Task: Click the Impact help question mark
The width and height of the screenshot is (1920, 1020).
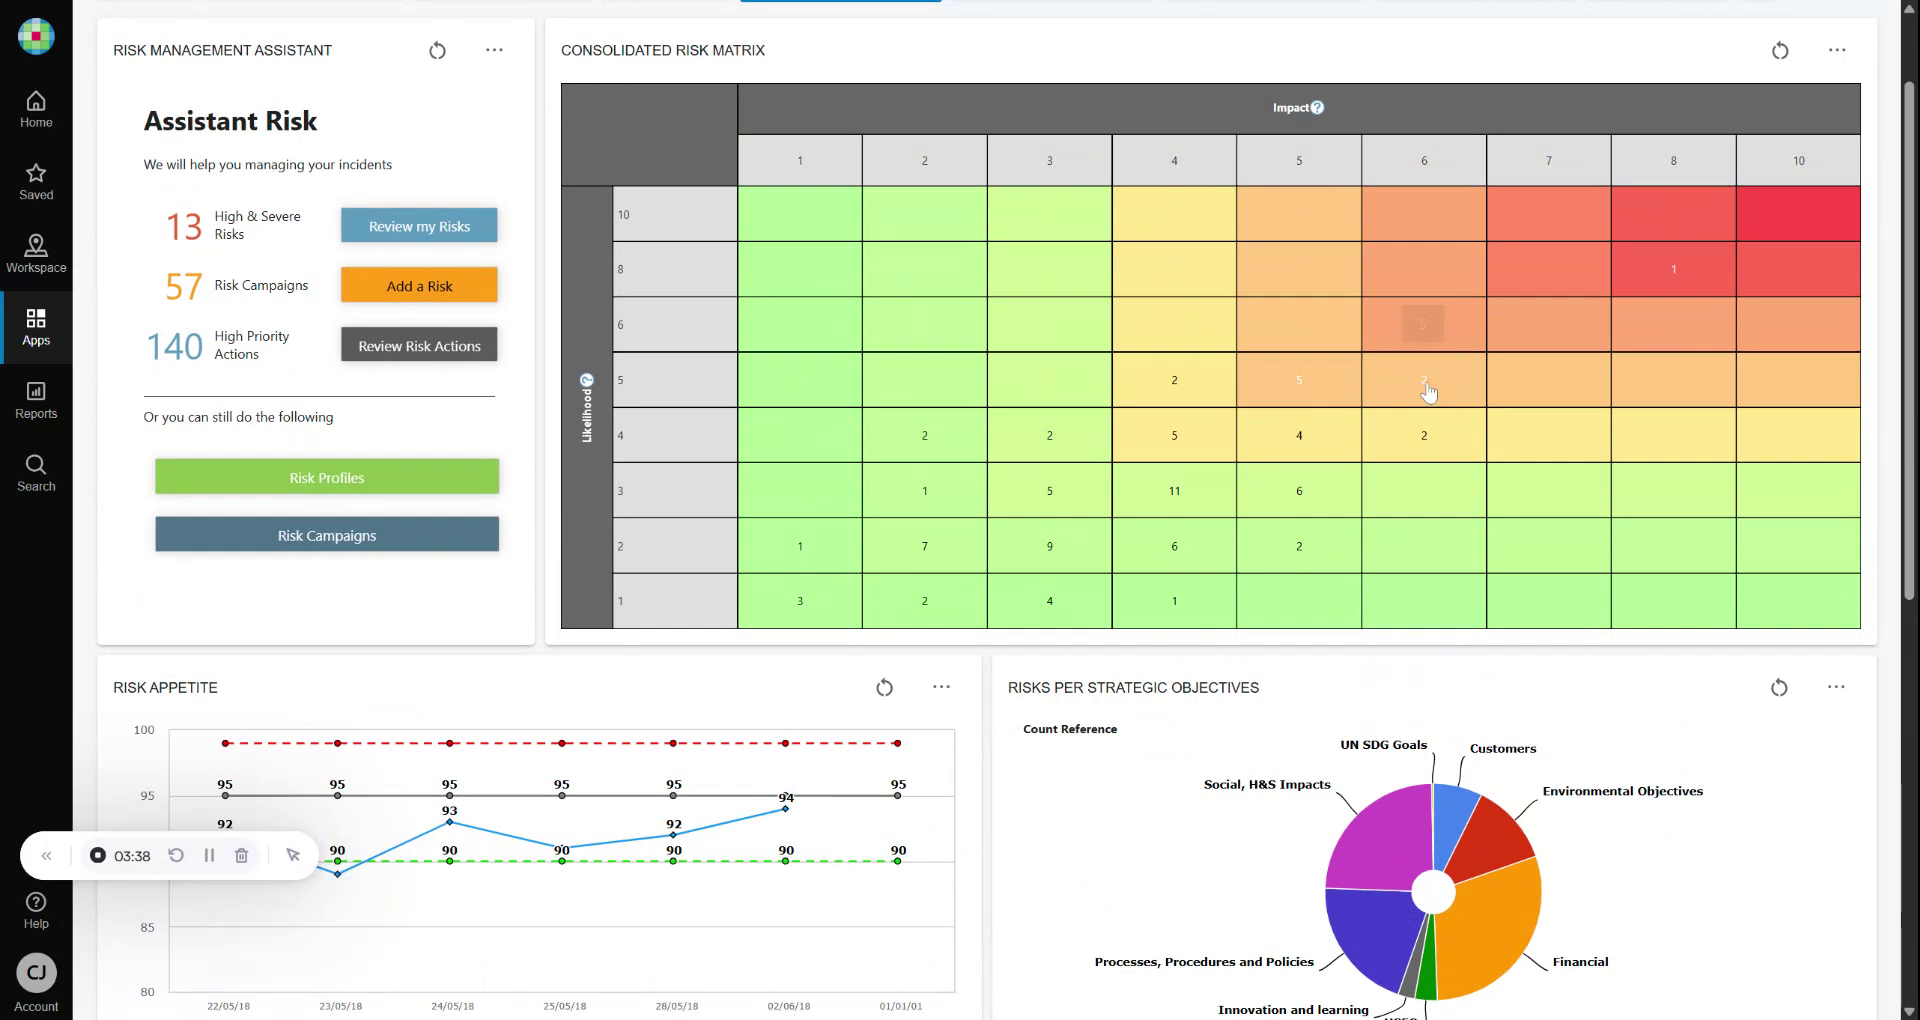Action: (1317, 108)
